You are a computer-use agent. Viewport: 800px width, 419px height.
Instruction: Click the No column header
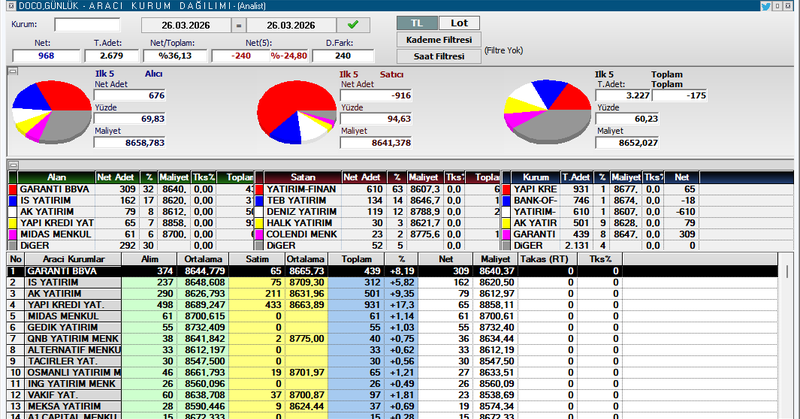coord(15,259)
